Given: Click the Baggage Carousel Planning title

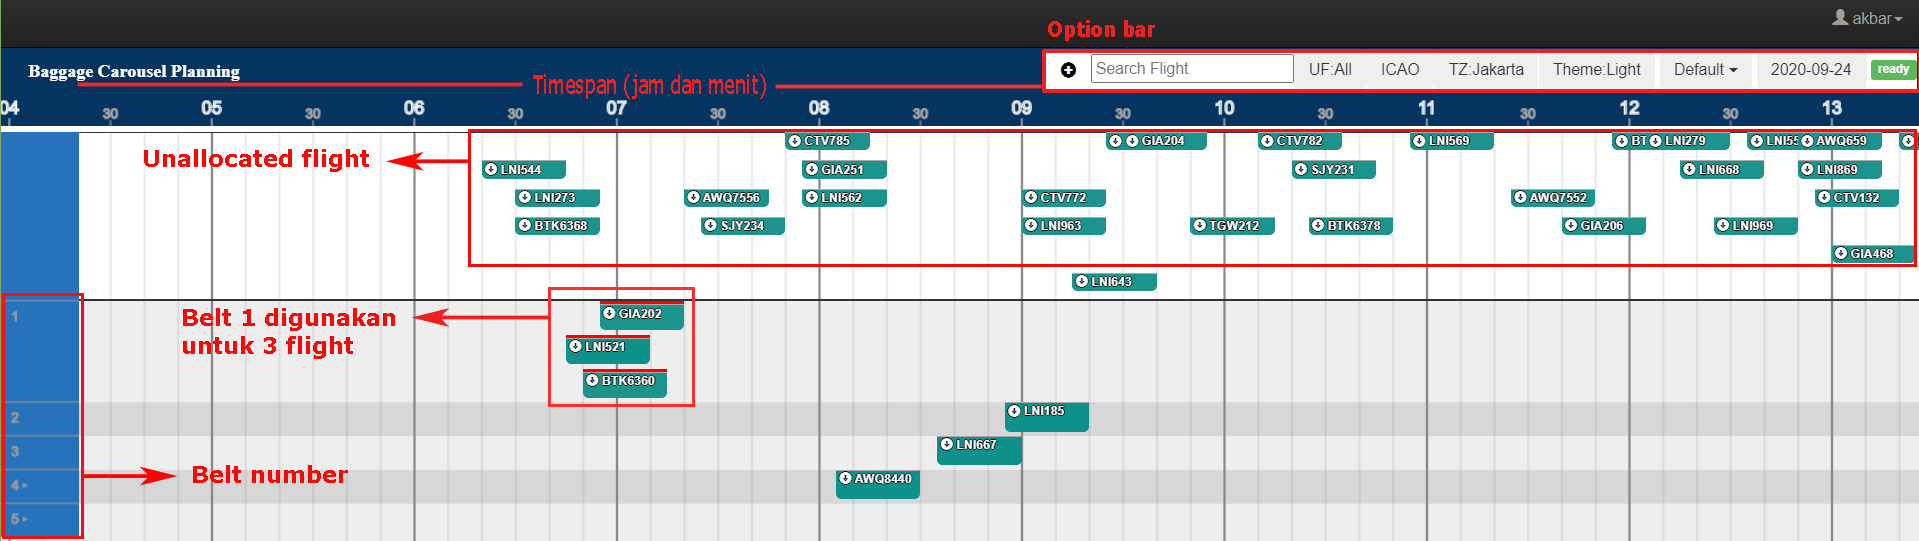Looking at the screenshot, I should click(x=134, y=71).
